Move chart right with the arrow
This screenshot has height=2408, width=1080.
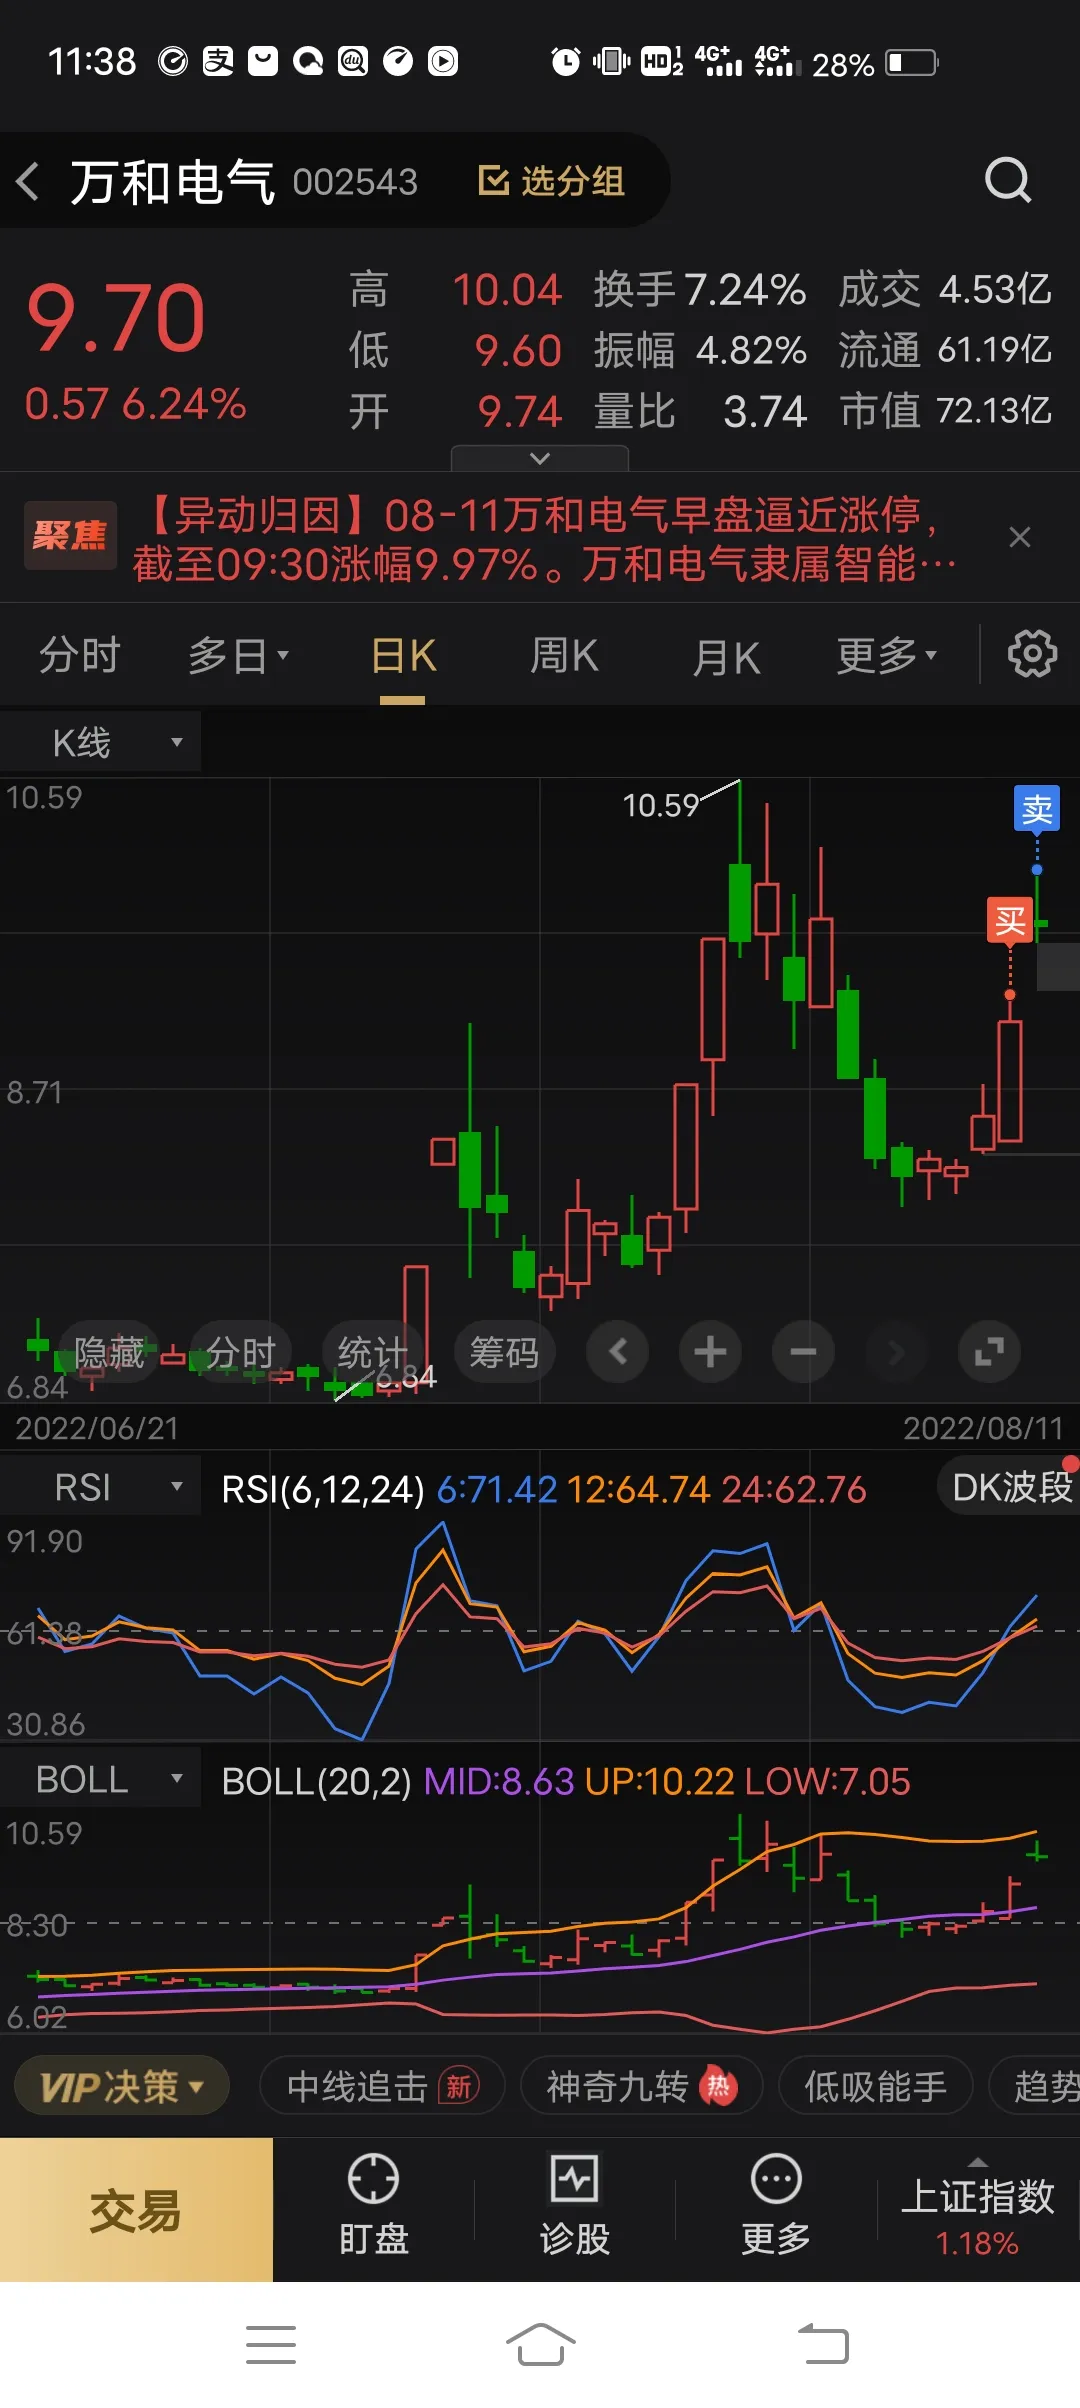896,1353
